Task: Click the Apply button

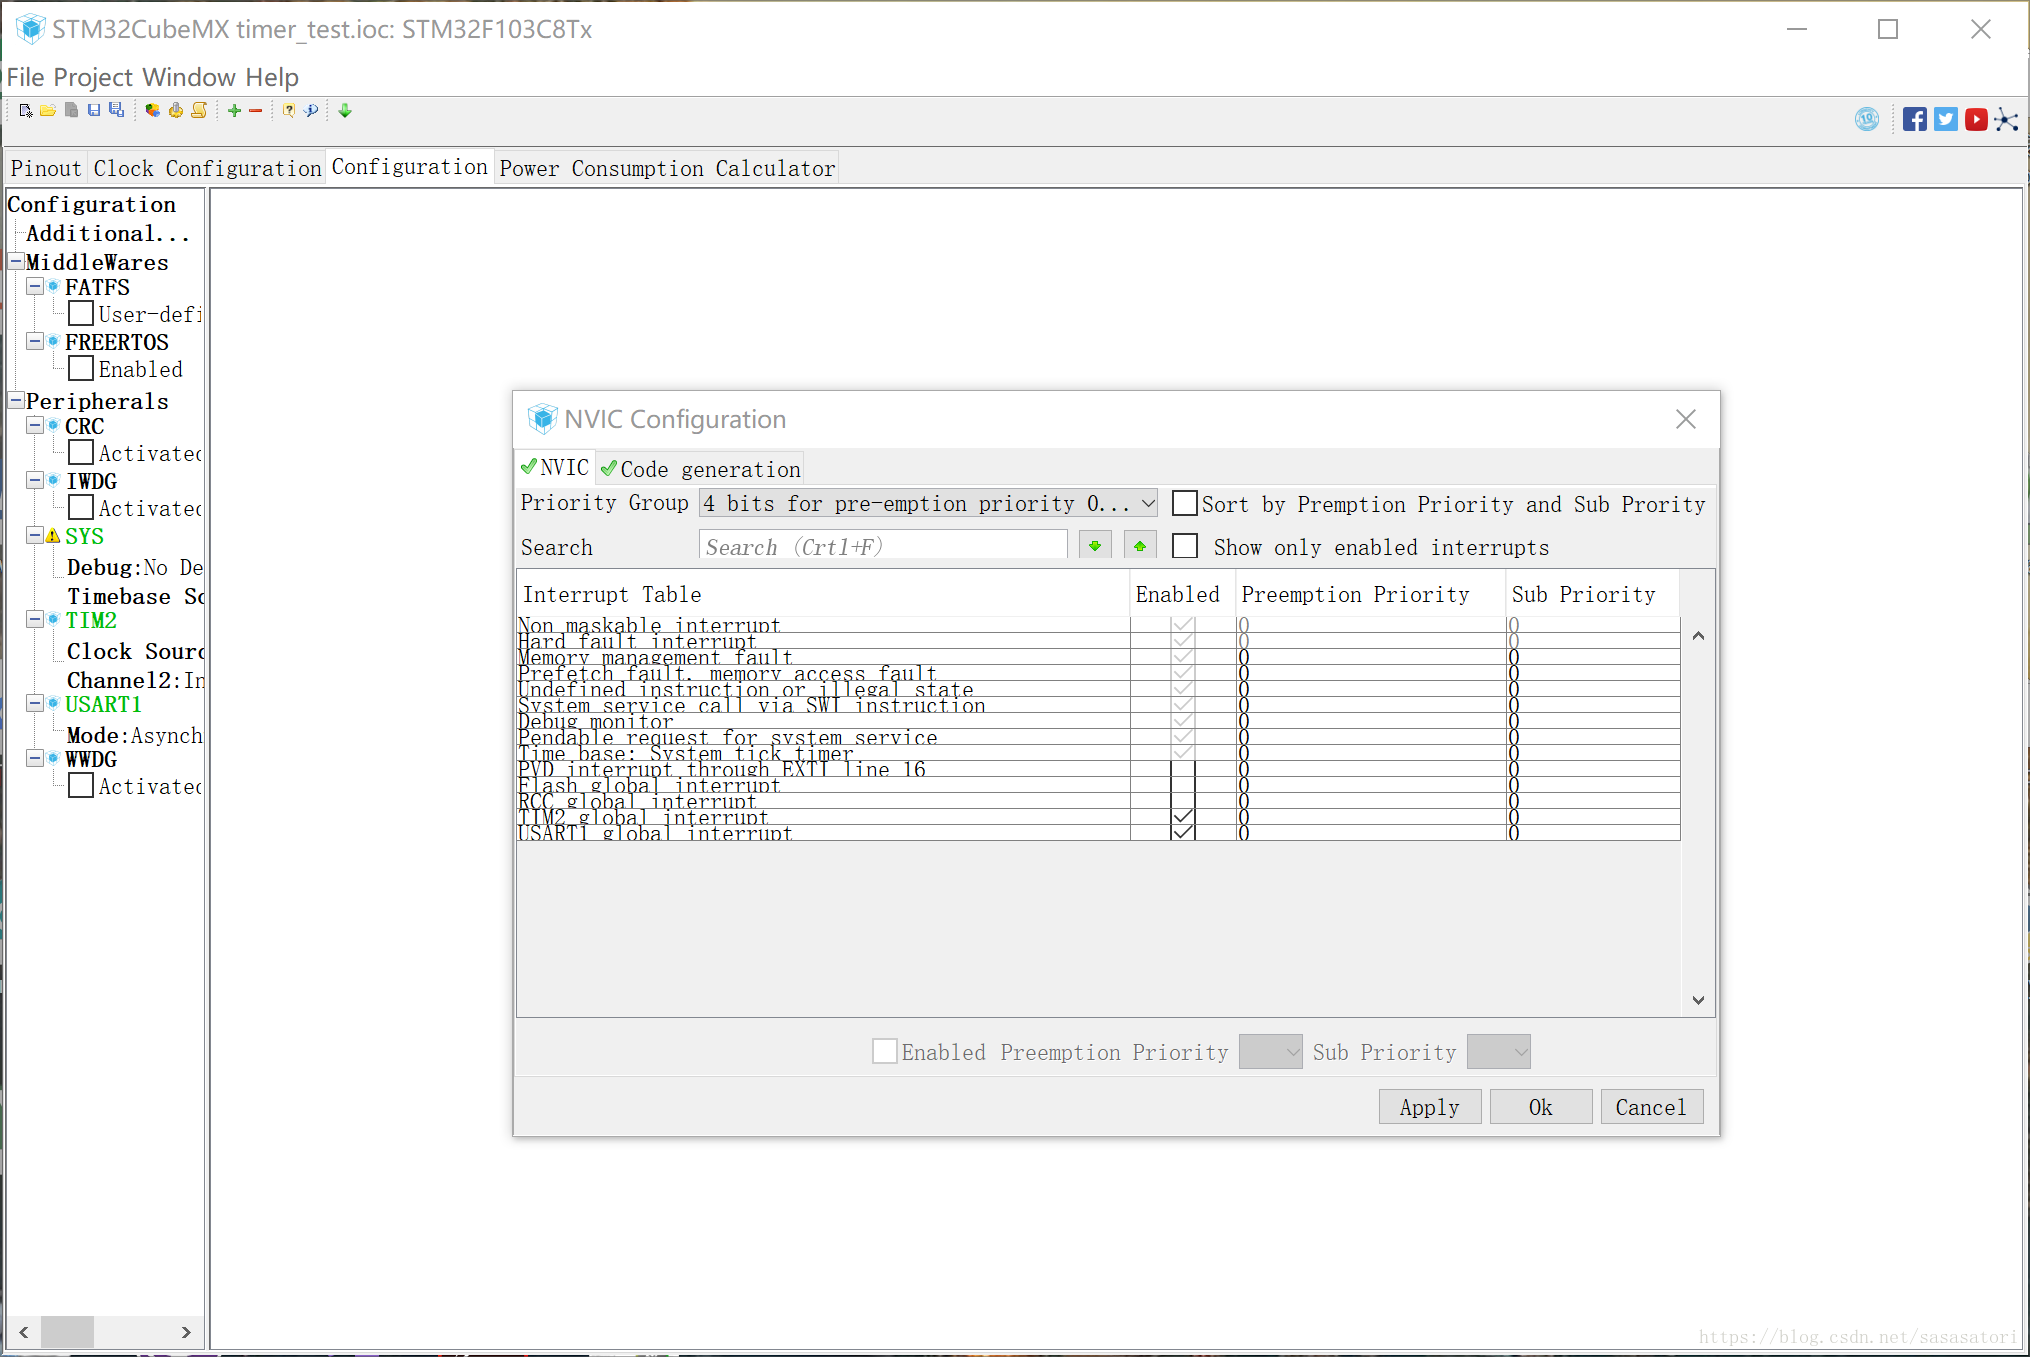Action: [1429, 1106]
